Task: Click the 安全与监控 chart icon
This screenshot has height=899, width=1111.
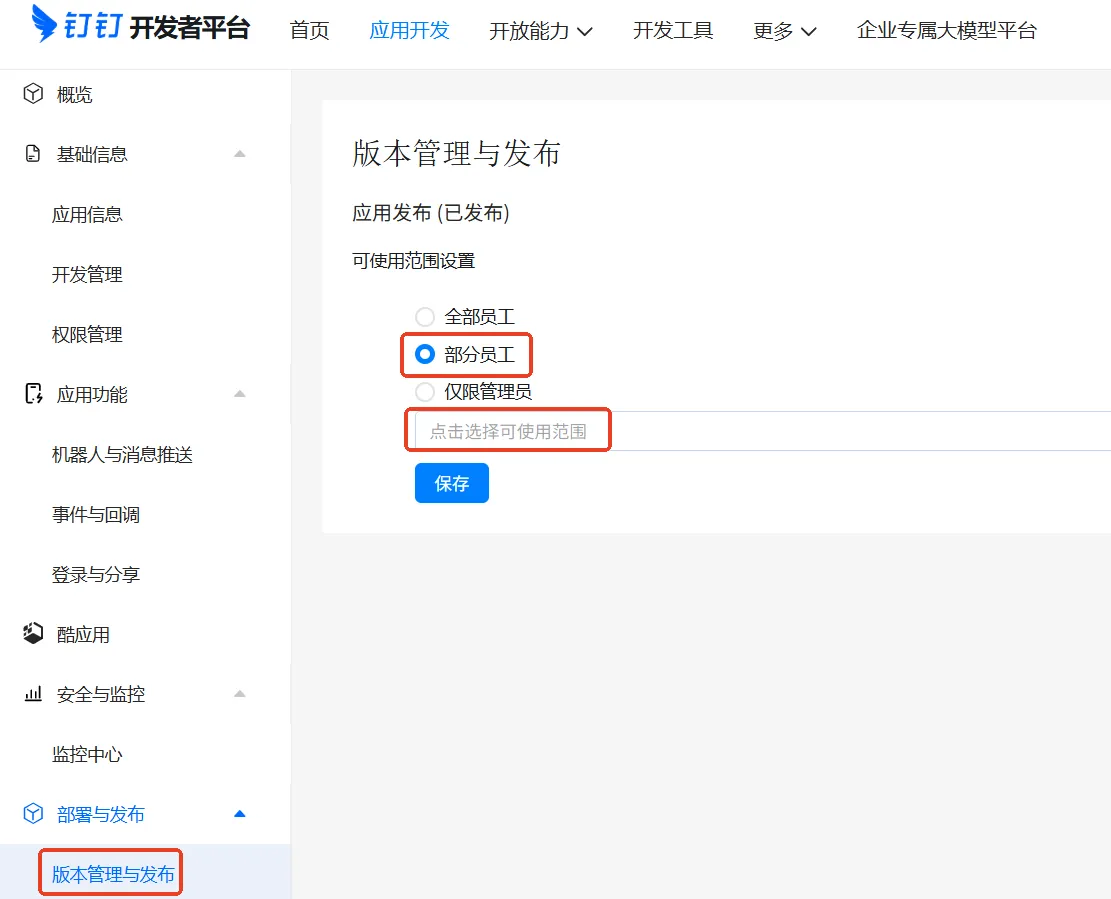Action: (33, 694)
